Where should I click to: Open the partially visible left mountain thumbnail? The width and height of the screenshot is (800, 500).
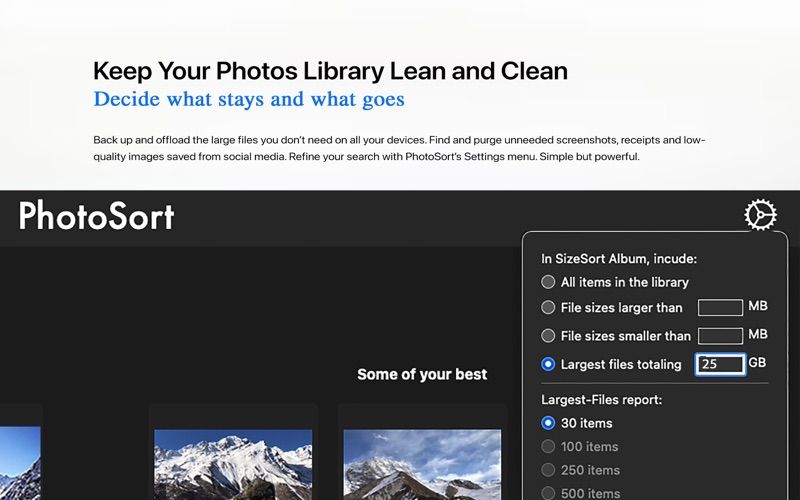coord(20,463)
